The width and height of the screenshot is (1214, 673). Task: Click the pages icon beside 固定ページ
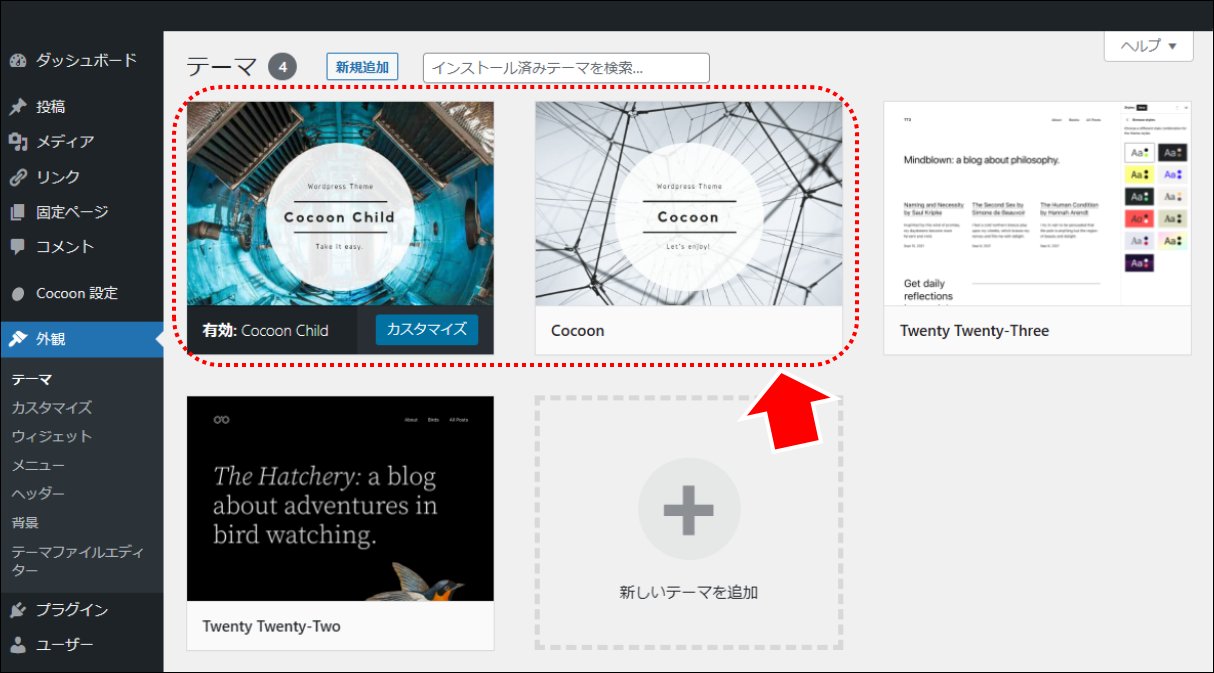(x=18, y=212)
